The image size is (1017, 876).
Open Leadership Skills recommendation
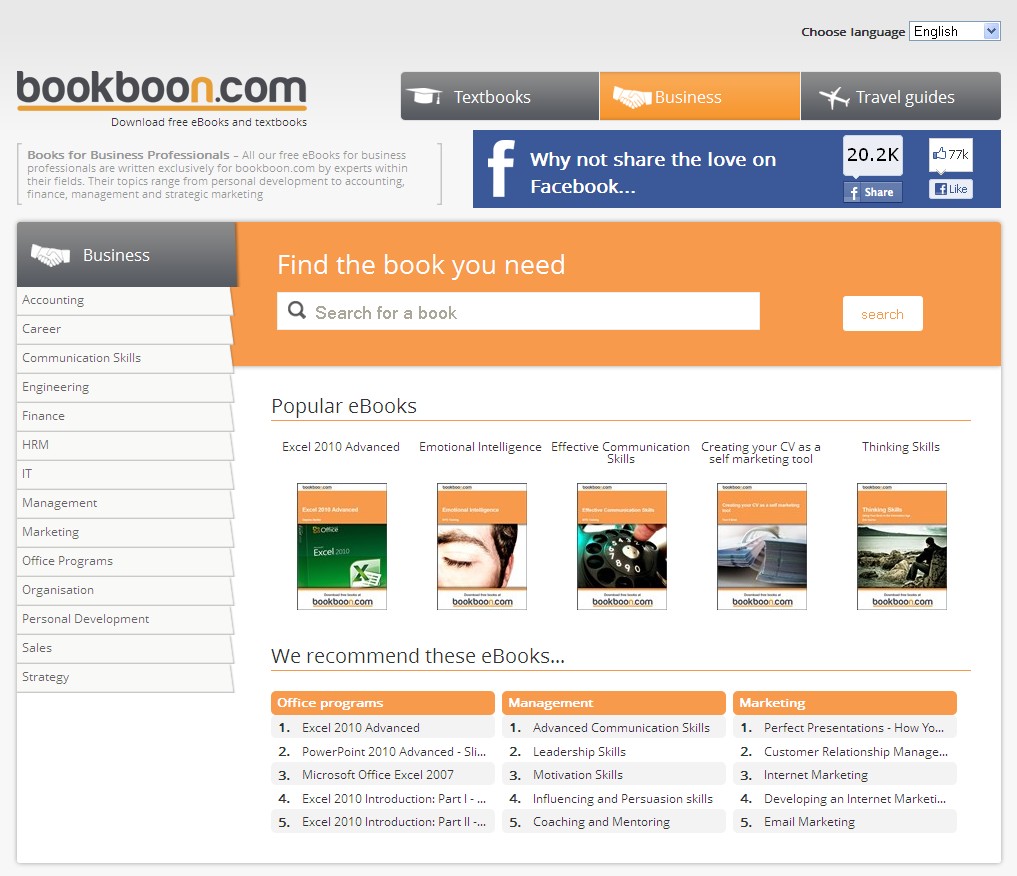579,752
